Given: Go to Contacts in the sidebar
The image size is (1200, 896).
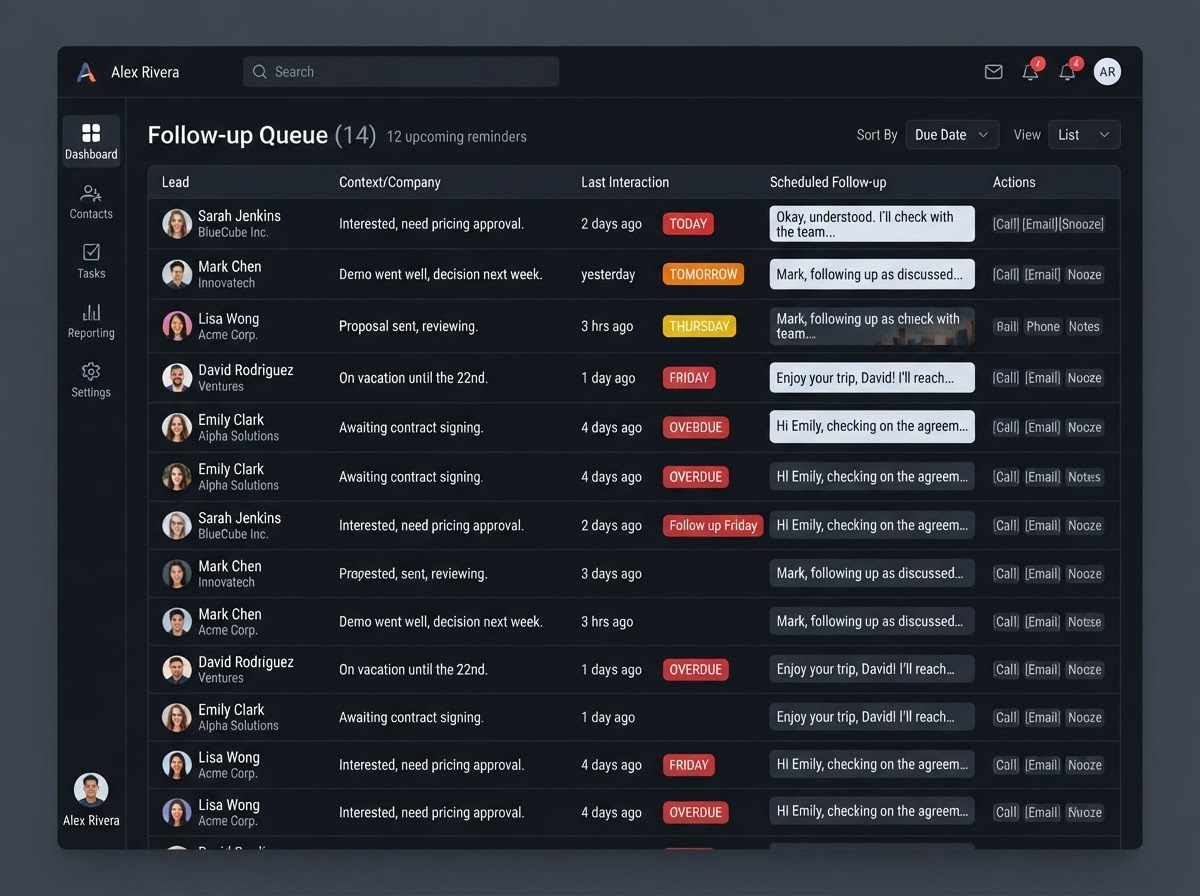Looking at the screenshot, I should tap(91, 201).
